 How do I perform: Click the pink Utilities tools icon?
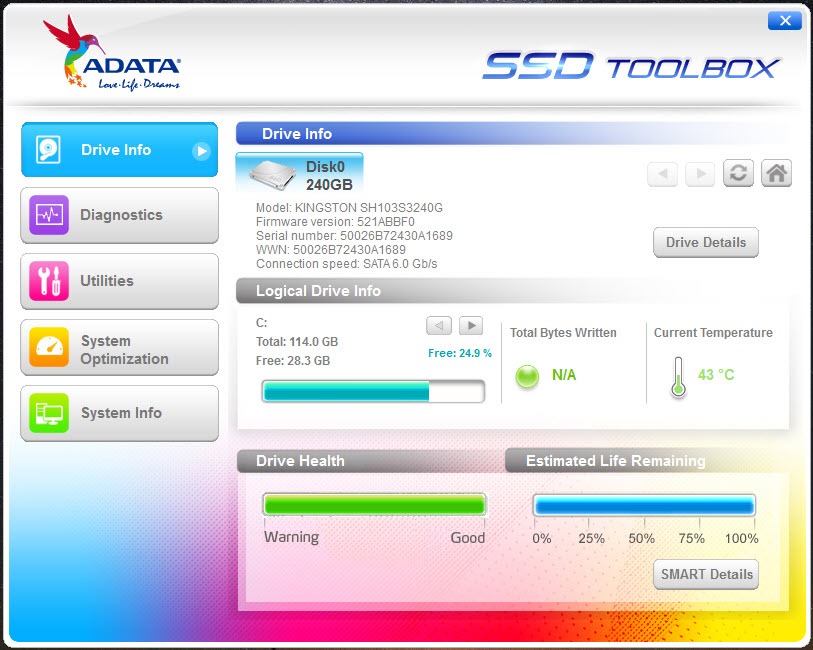49,281
